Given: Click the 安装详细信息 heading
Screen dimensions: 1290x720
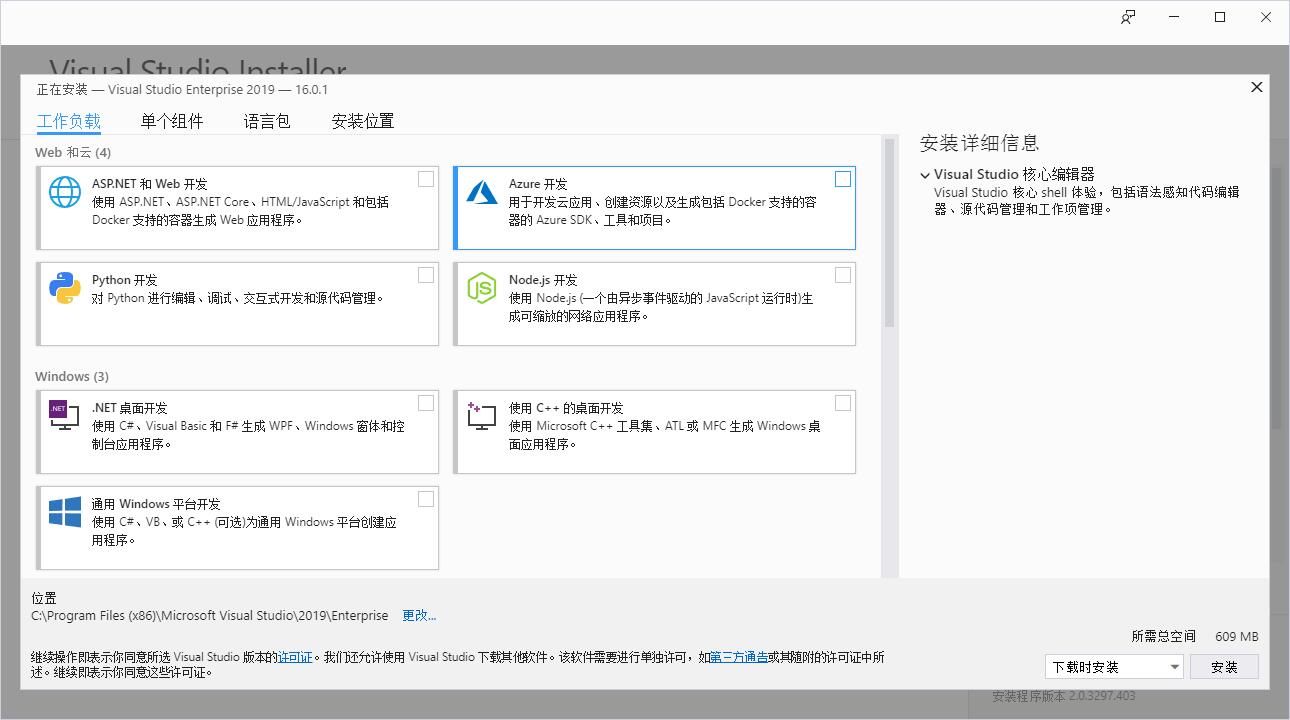Looking at the screenshot, I should click(980, 143).
